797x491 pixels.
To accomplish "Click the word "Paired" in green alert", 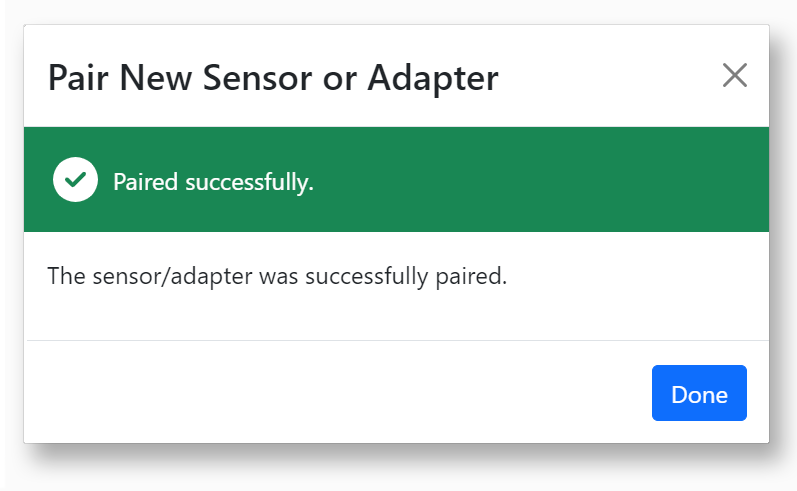I will coord(146,182).
